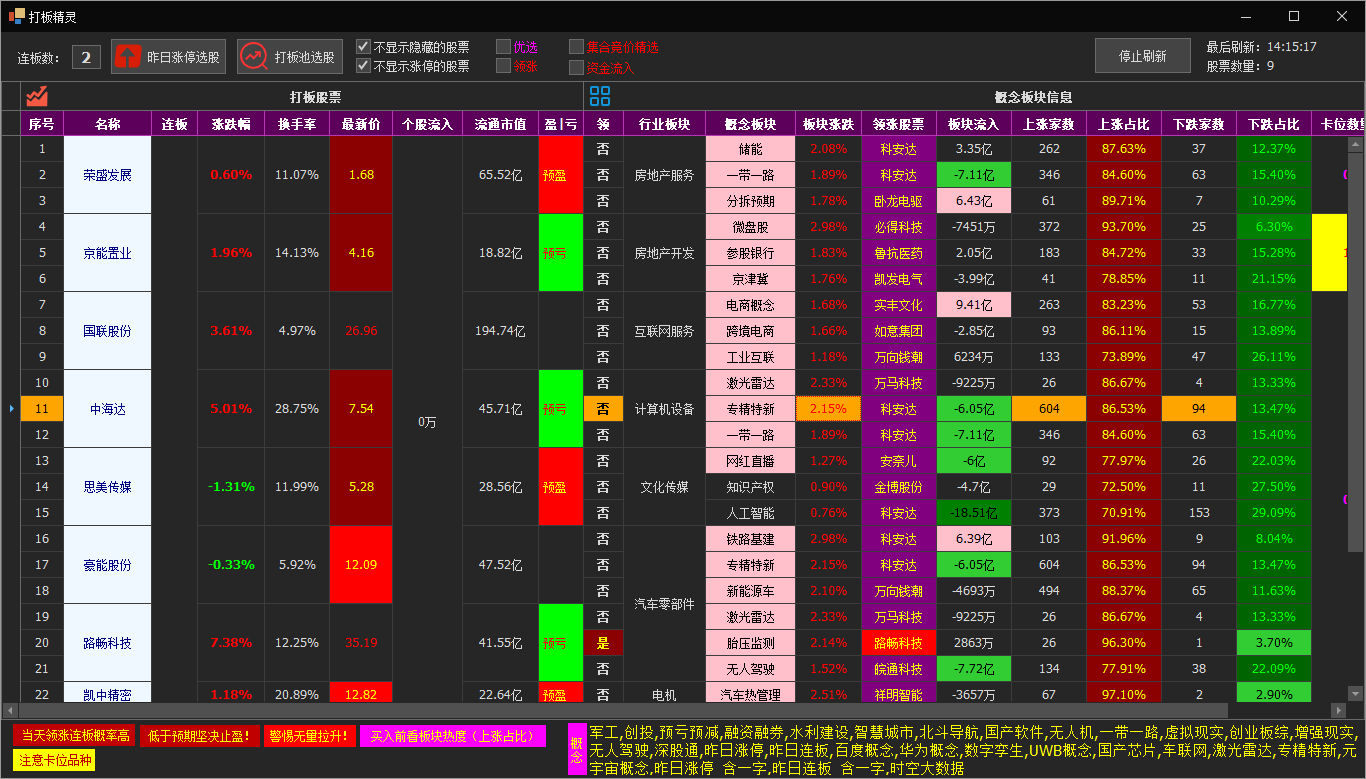Click the magenta 买入前看板块热度 label
1366x779 pixels.
click(x=453, y=736)
